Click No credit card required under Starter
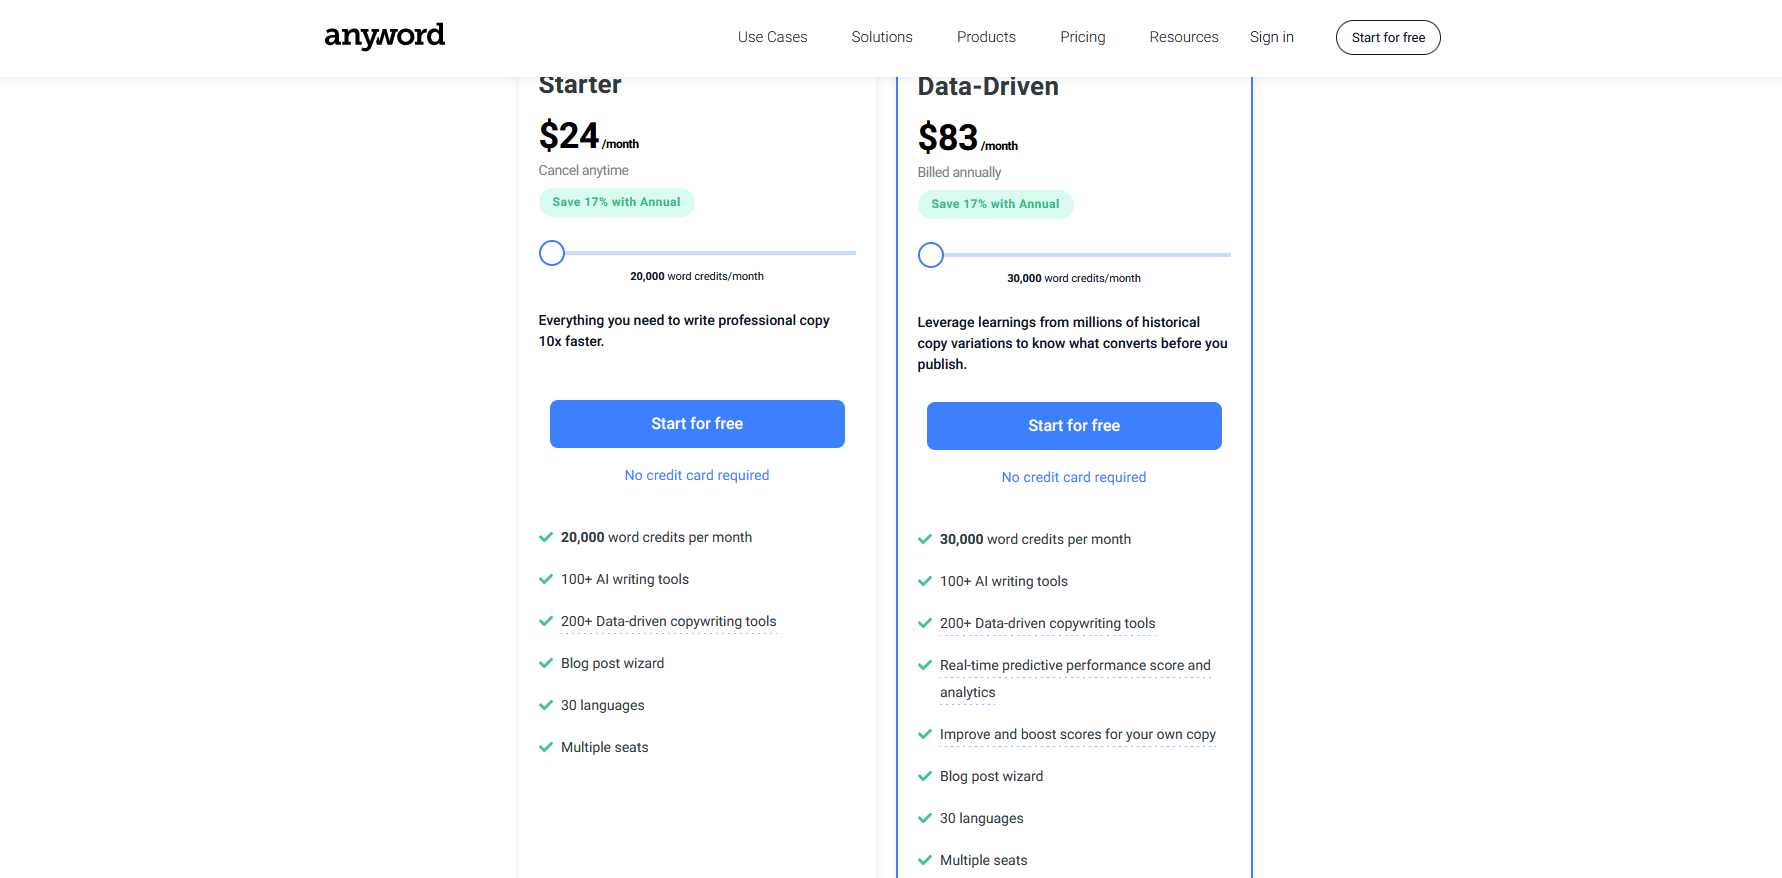Viewport: 1782px width, 878px height. [697, 475]
